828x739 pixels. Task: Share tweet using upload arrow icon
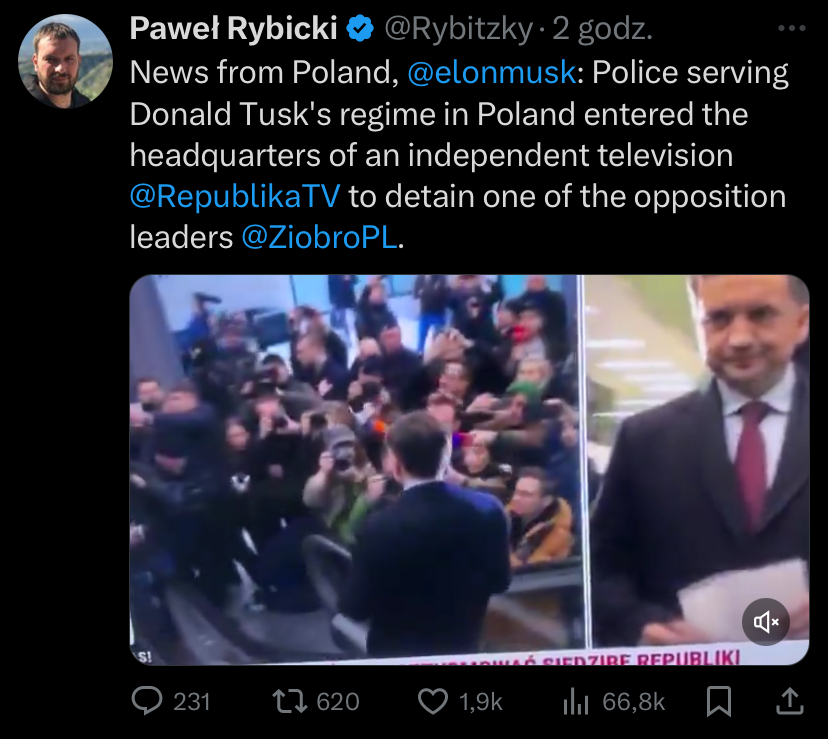click(x=789, y=701)
